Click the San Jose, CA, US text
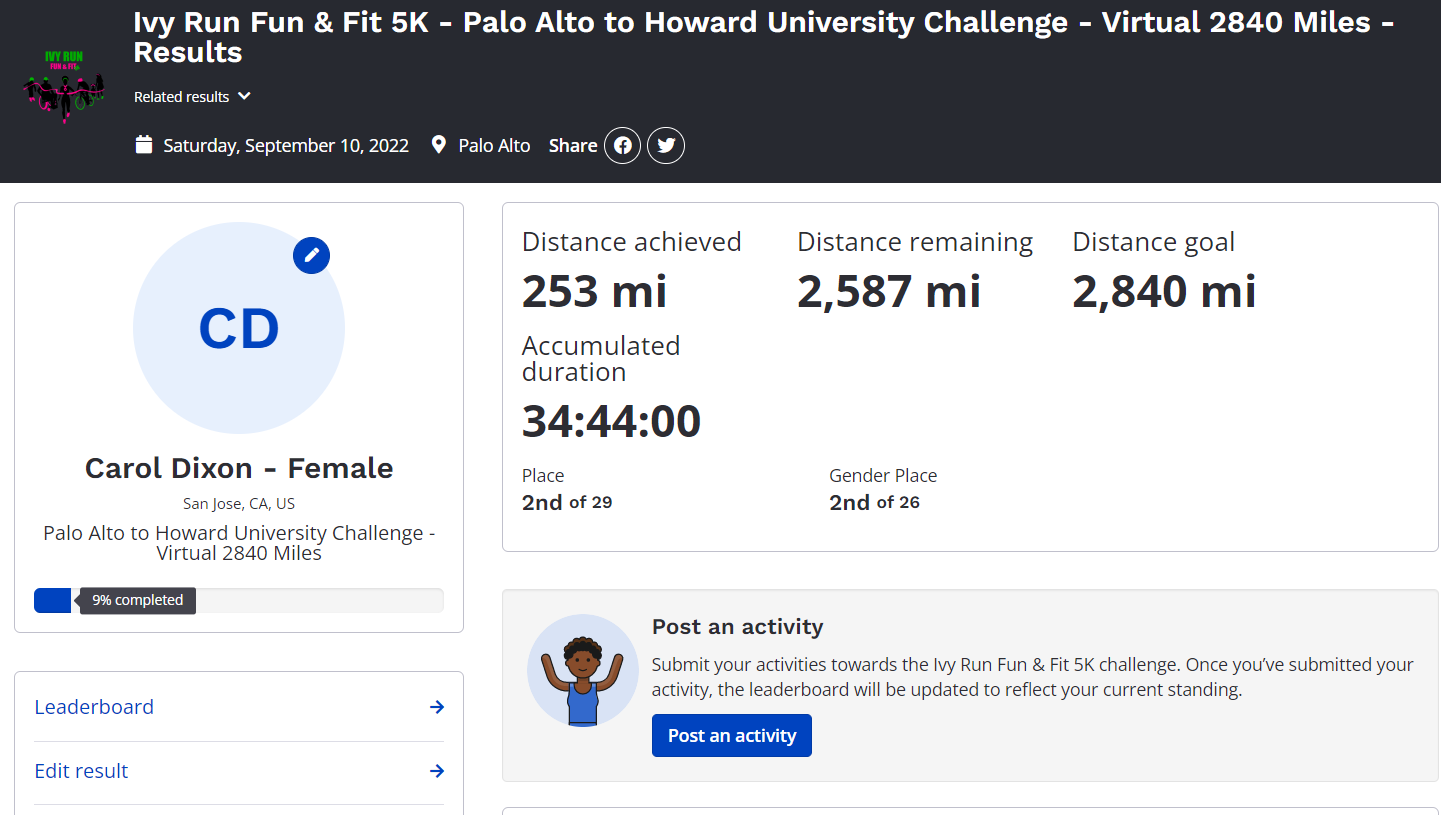The image size is (1441, 815). coord(239,503)
